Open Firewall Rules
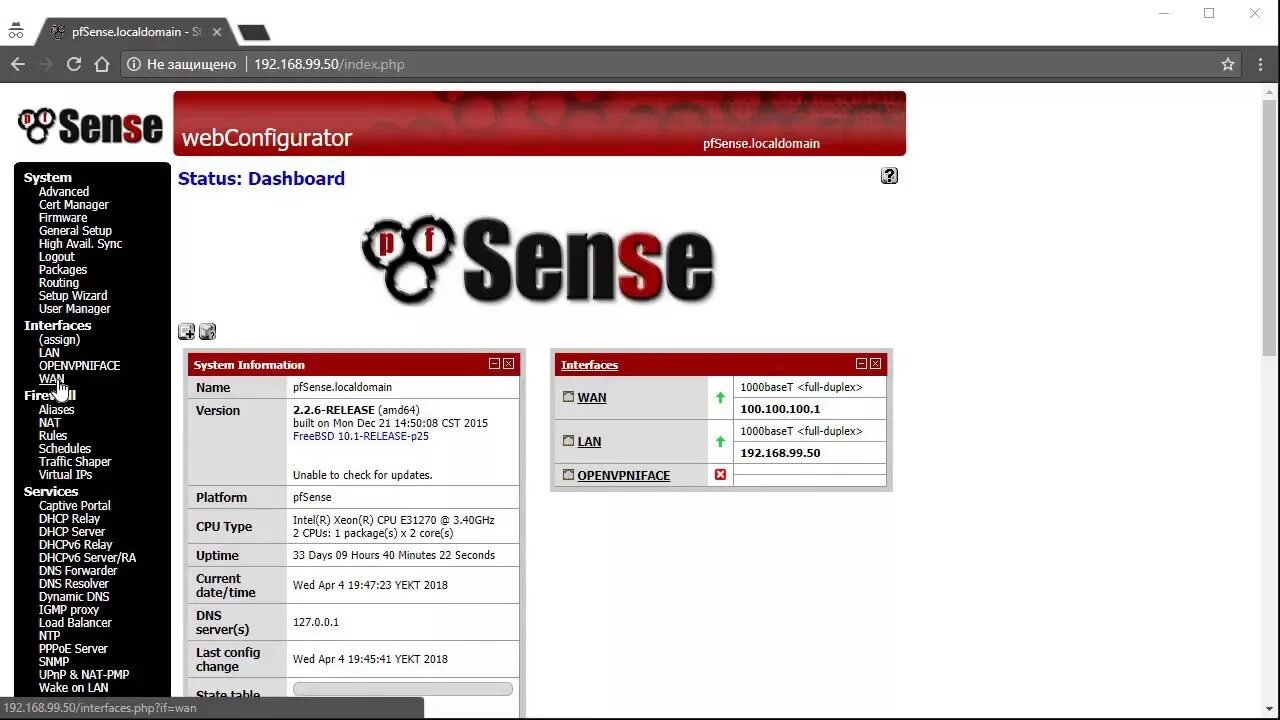The width and height of the screenshot is (1280, 720). (53, 436)
